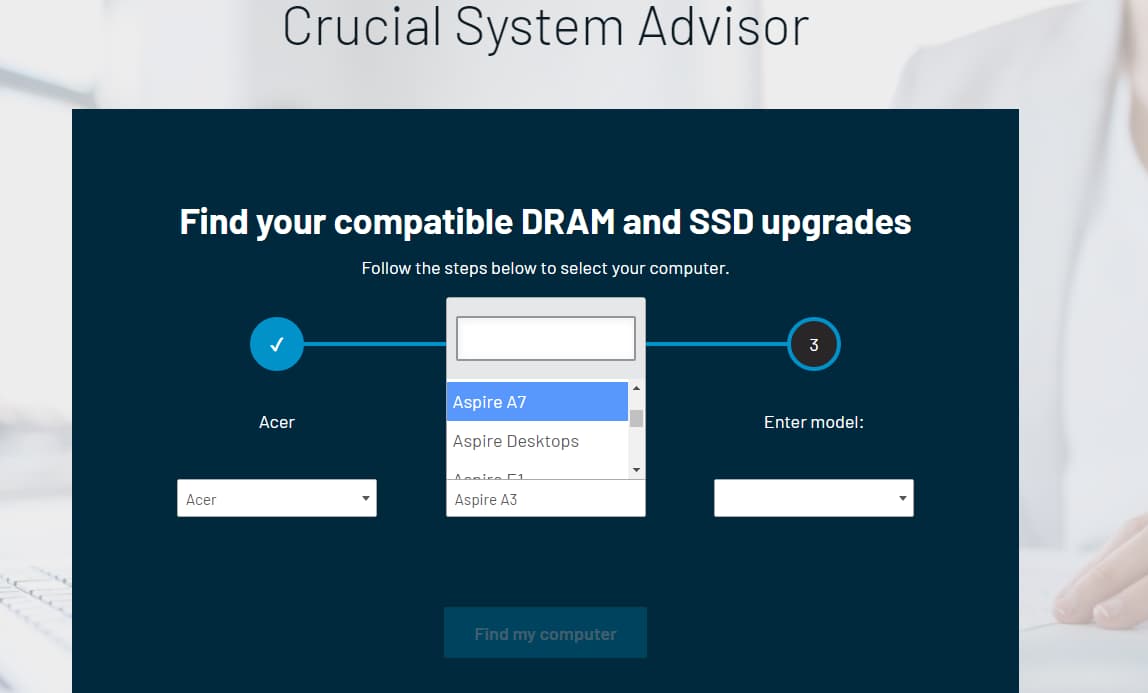Click the Acer dropdown's arrow icon
The image size is (1148, 693).
coord(365,498)
